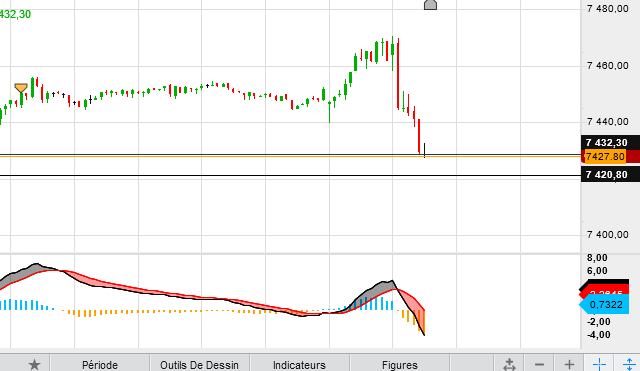
Task: Click the minus zoom out button
Action: click(x=539, y=364)
